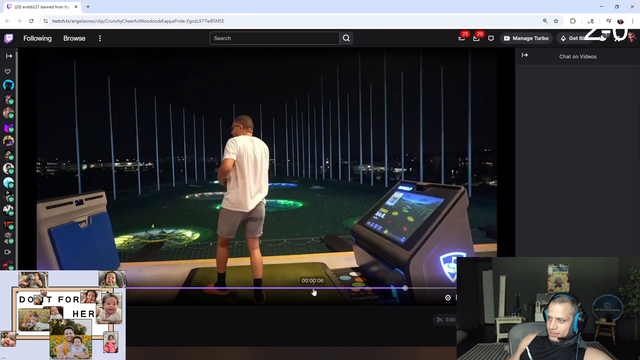Close the erobb221 banned browser tab
The height and width of the screenshot is (360, 640).
pyautogui.click(x=76, y=7)
